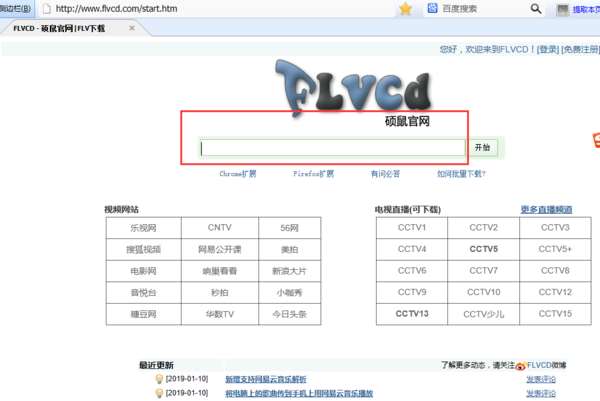Open the 更多直播频道 link
Screen dimensions: 600x401
546,210
